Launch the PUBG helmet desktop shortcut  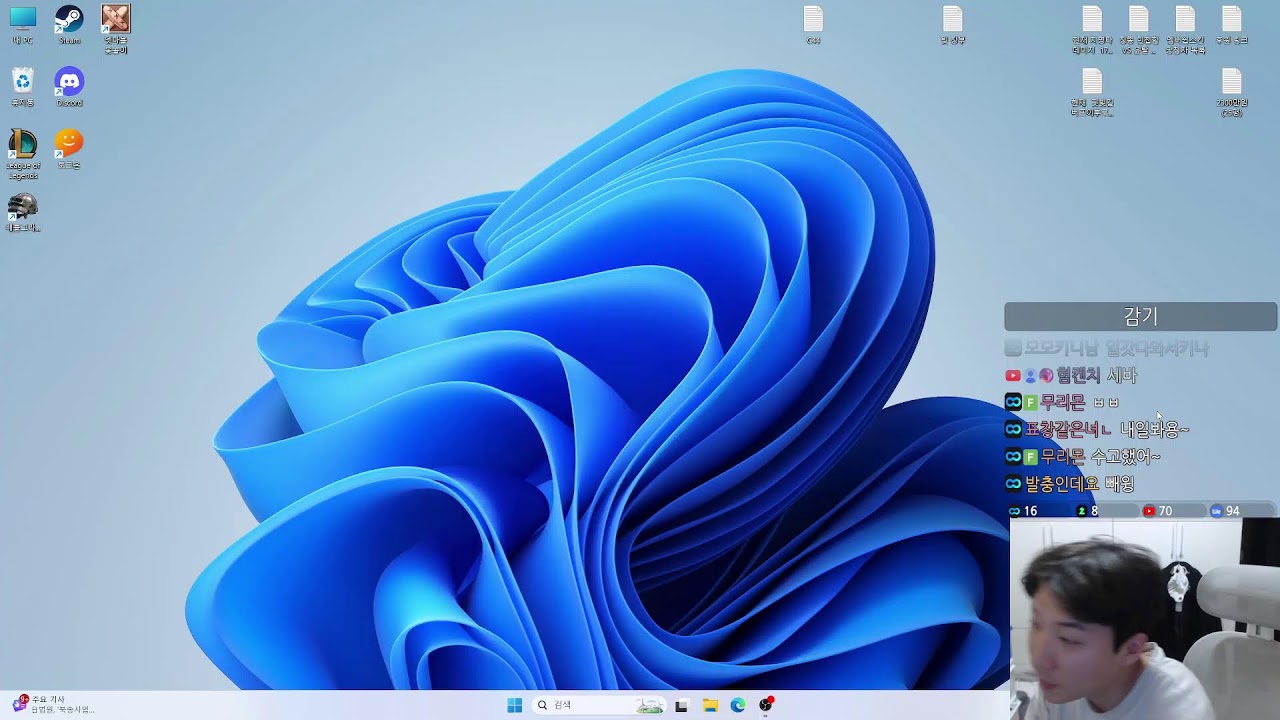pyautogui.click(x=22, y=212)
